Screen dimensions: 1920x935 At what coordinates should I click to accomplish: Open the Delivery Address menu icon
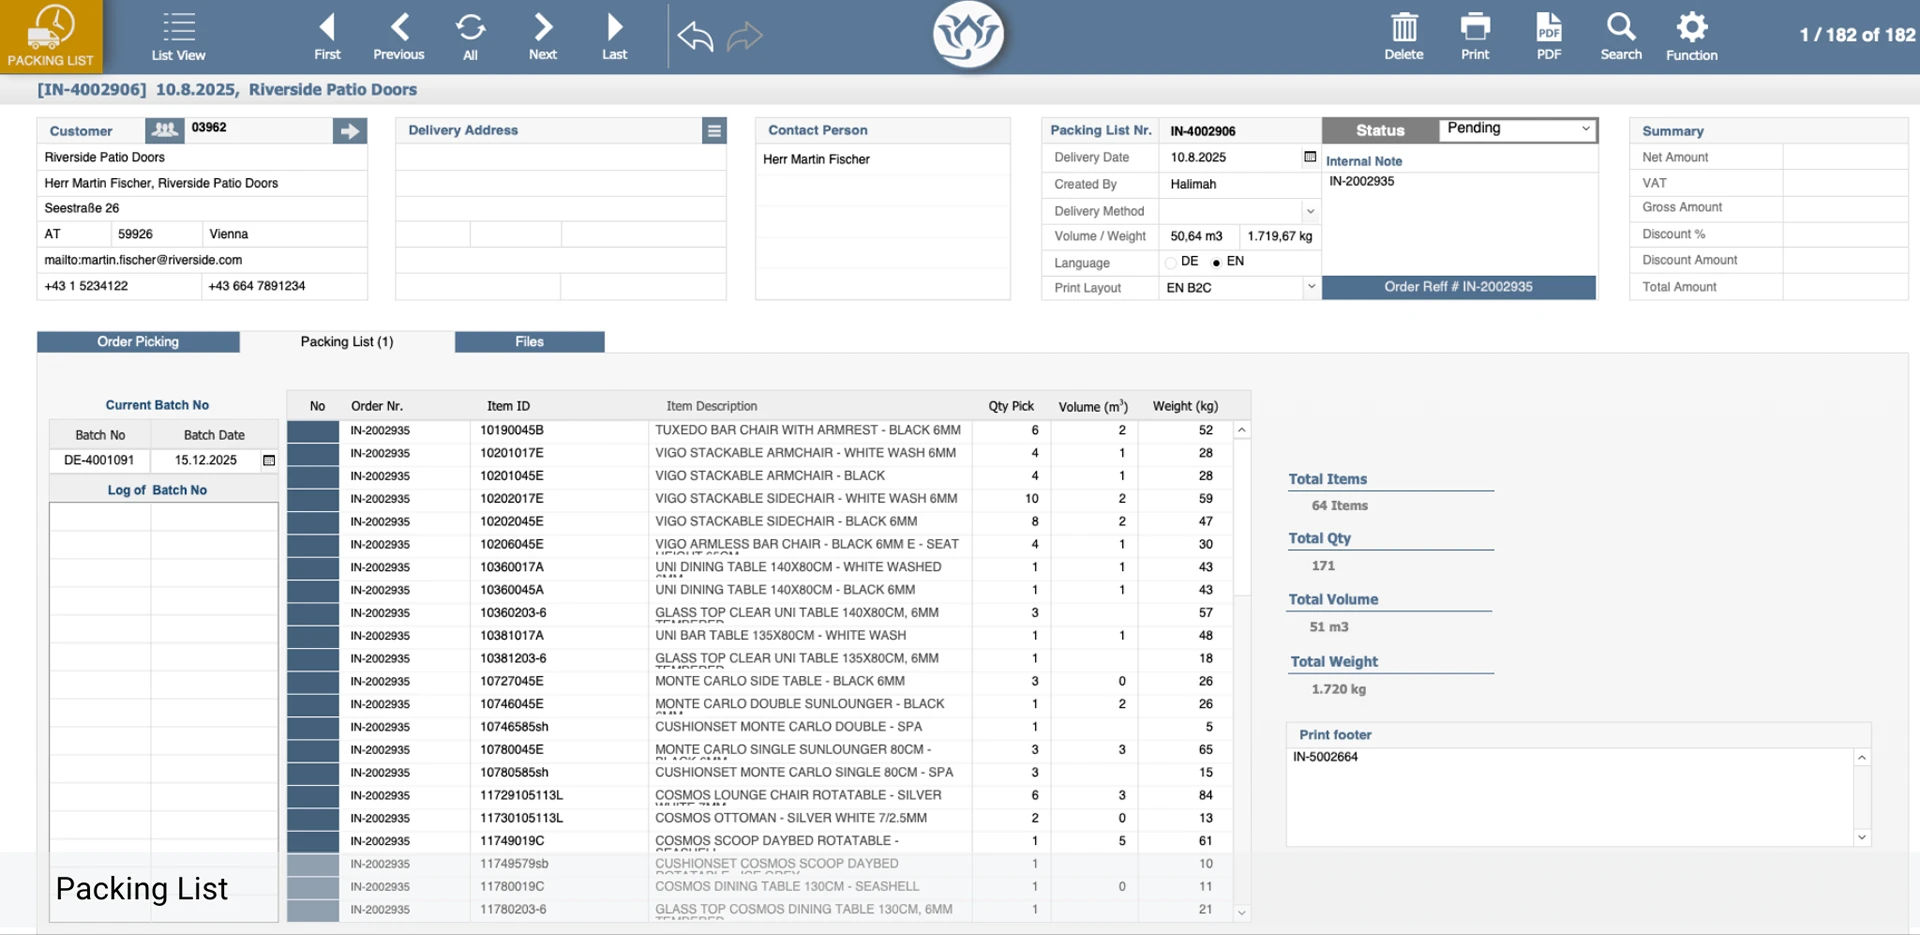(714, 131)
